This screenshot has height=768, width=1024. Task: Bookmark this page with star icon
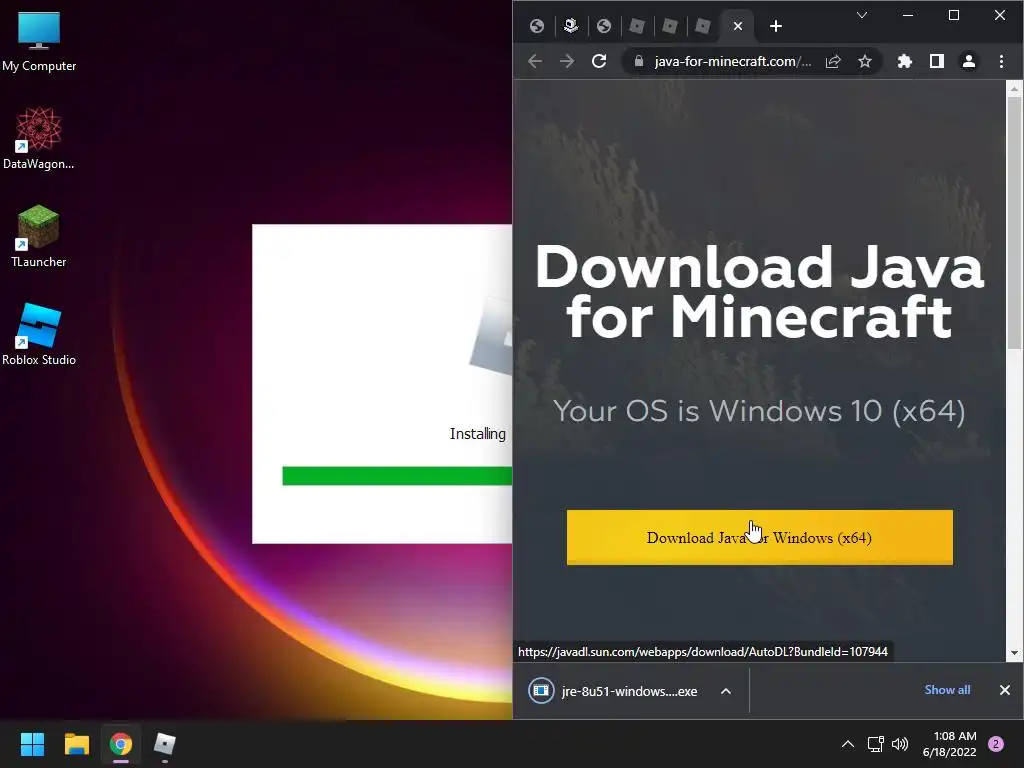[865, 61]
